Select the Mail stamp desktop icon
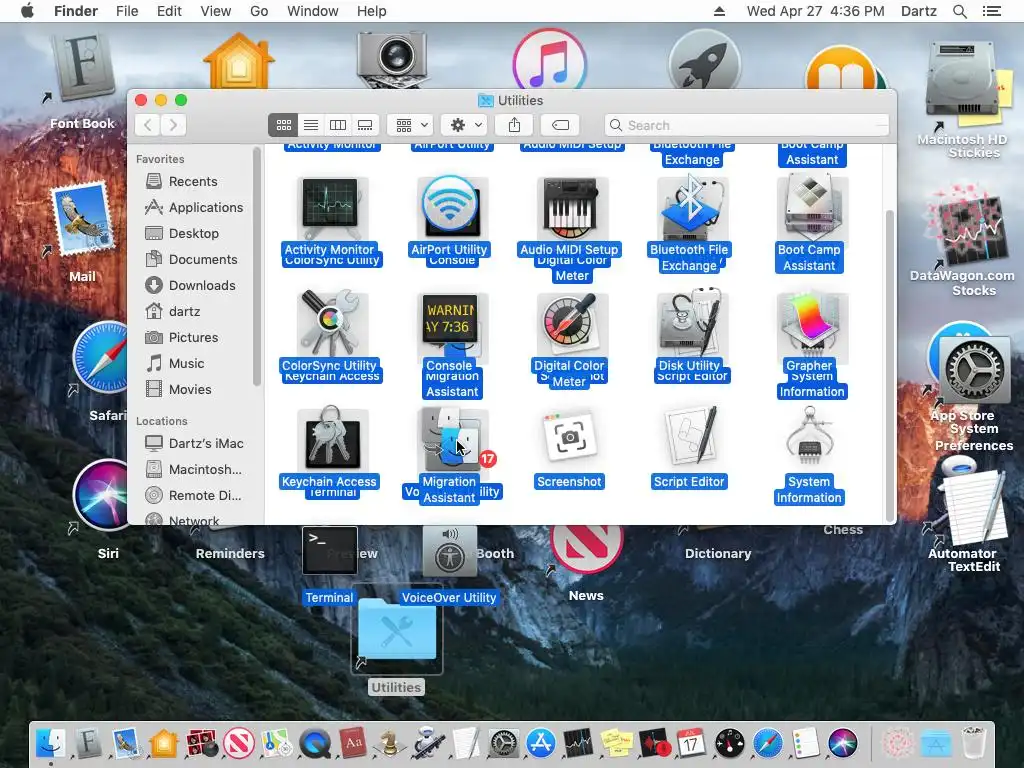The height and width of the screenshot is (768, 1024). coord(82,219)
